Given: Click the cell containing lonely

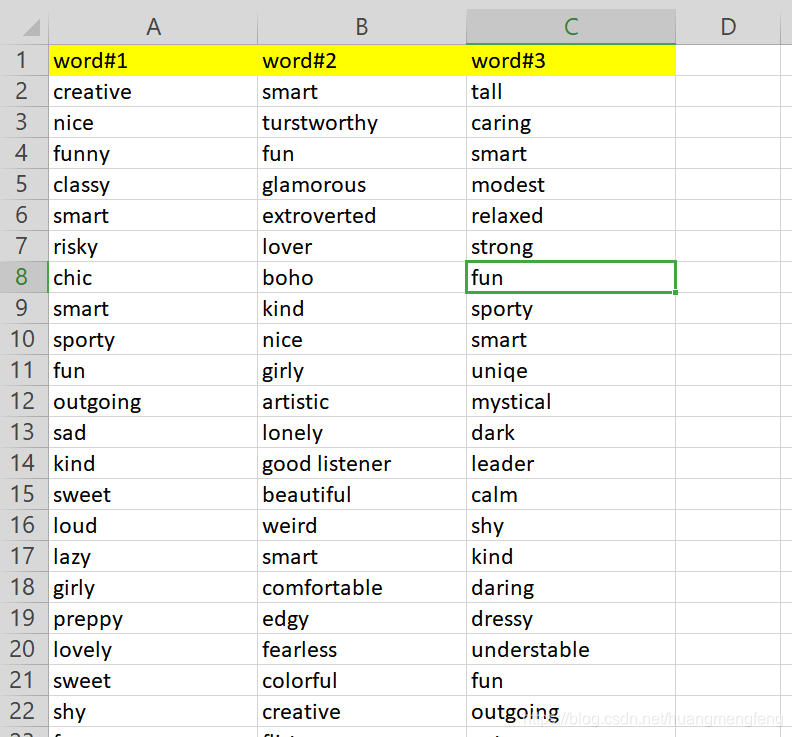Looking at the screenshot, I should (x=362, y=432).
